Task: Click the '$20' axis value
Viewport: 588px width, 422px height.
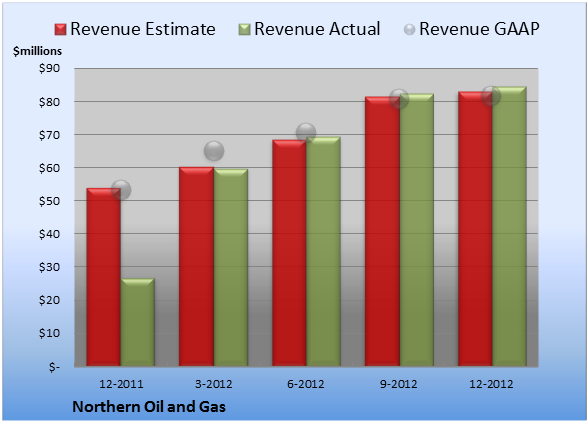Action: (49, 300)
